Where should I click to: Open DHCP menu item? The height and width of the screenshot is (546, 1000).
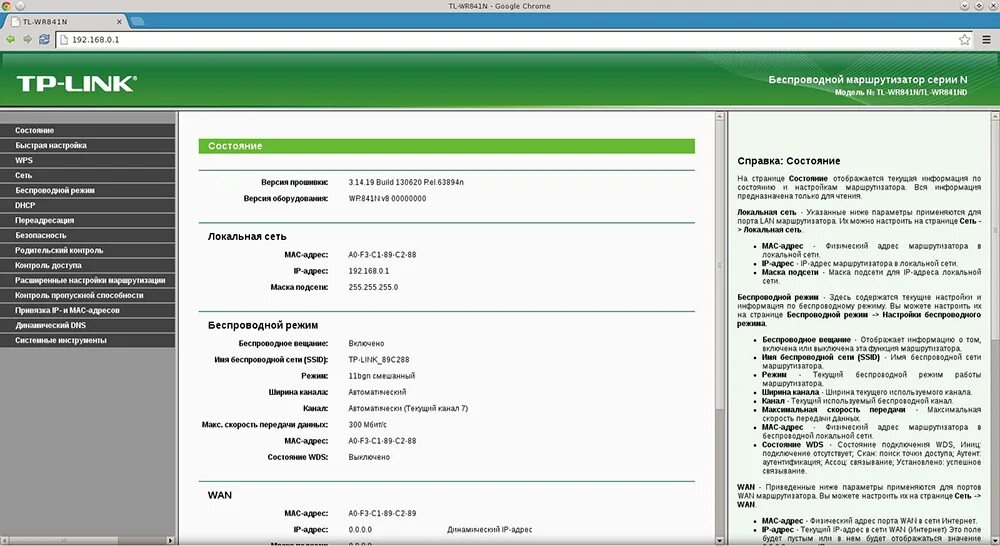pos(87,205)
